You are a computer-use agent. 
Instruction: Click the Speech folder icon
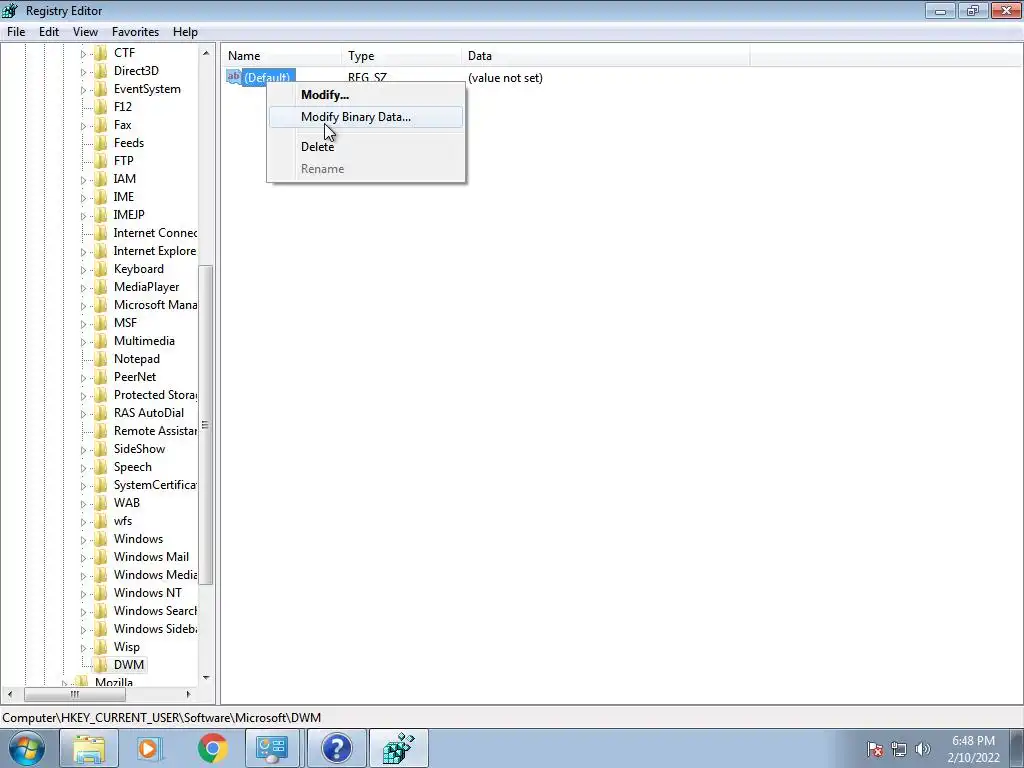(101, 467)
